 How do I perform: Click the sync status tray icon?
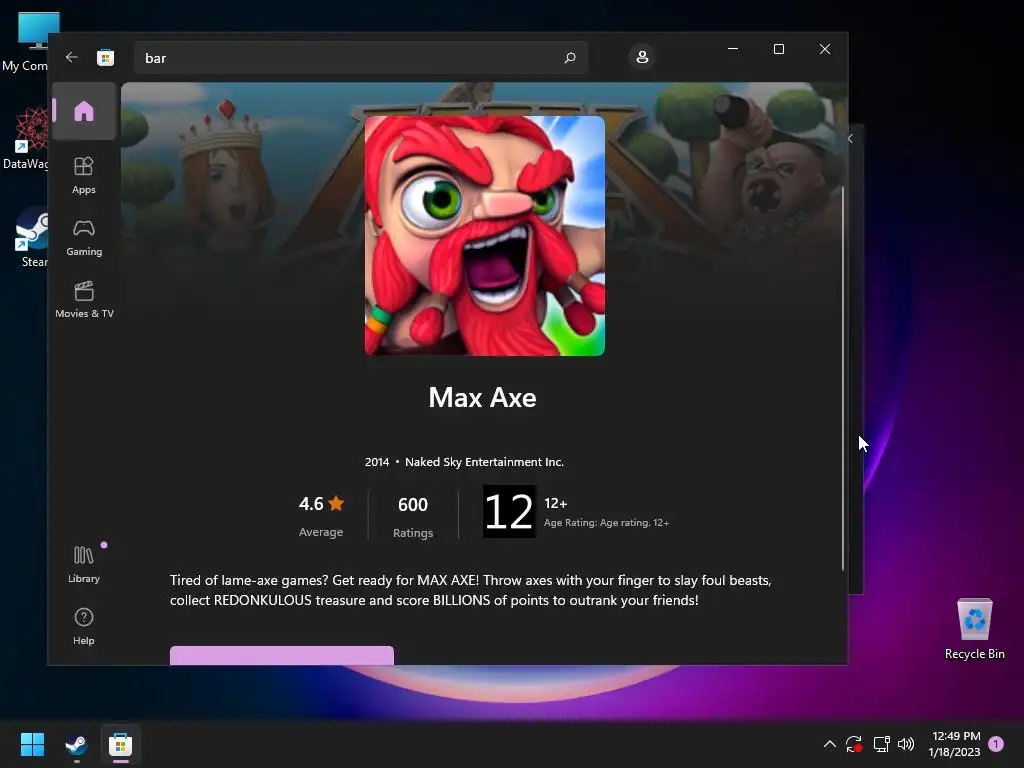(854, 744)
